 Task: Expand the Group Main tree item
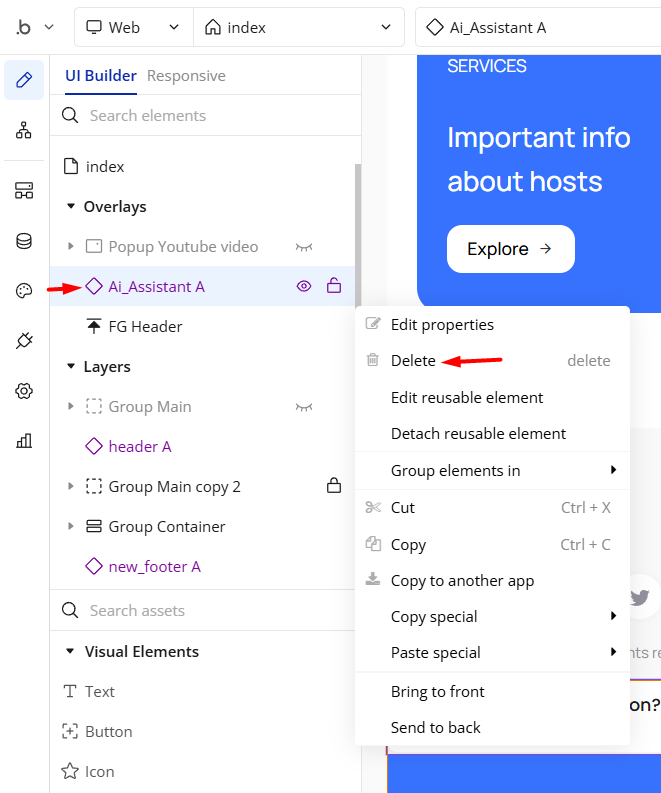point(71,406)
